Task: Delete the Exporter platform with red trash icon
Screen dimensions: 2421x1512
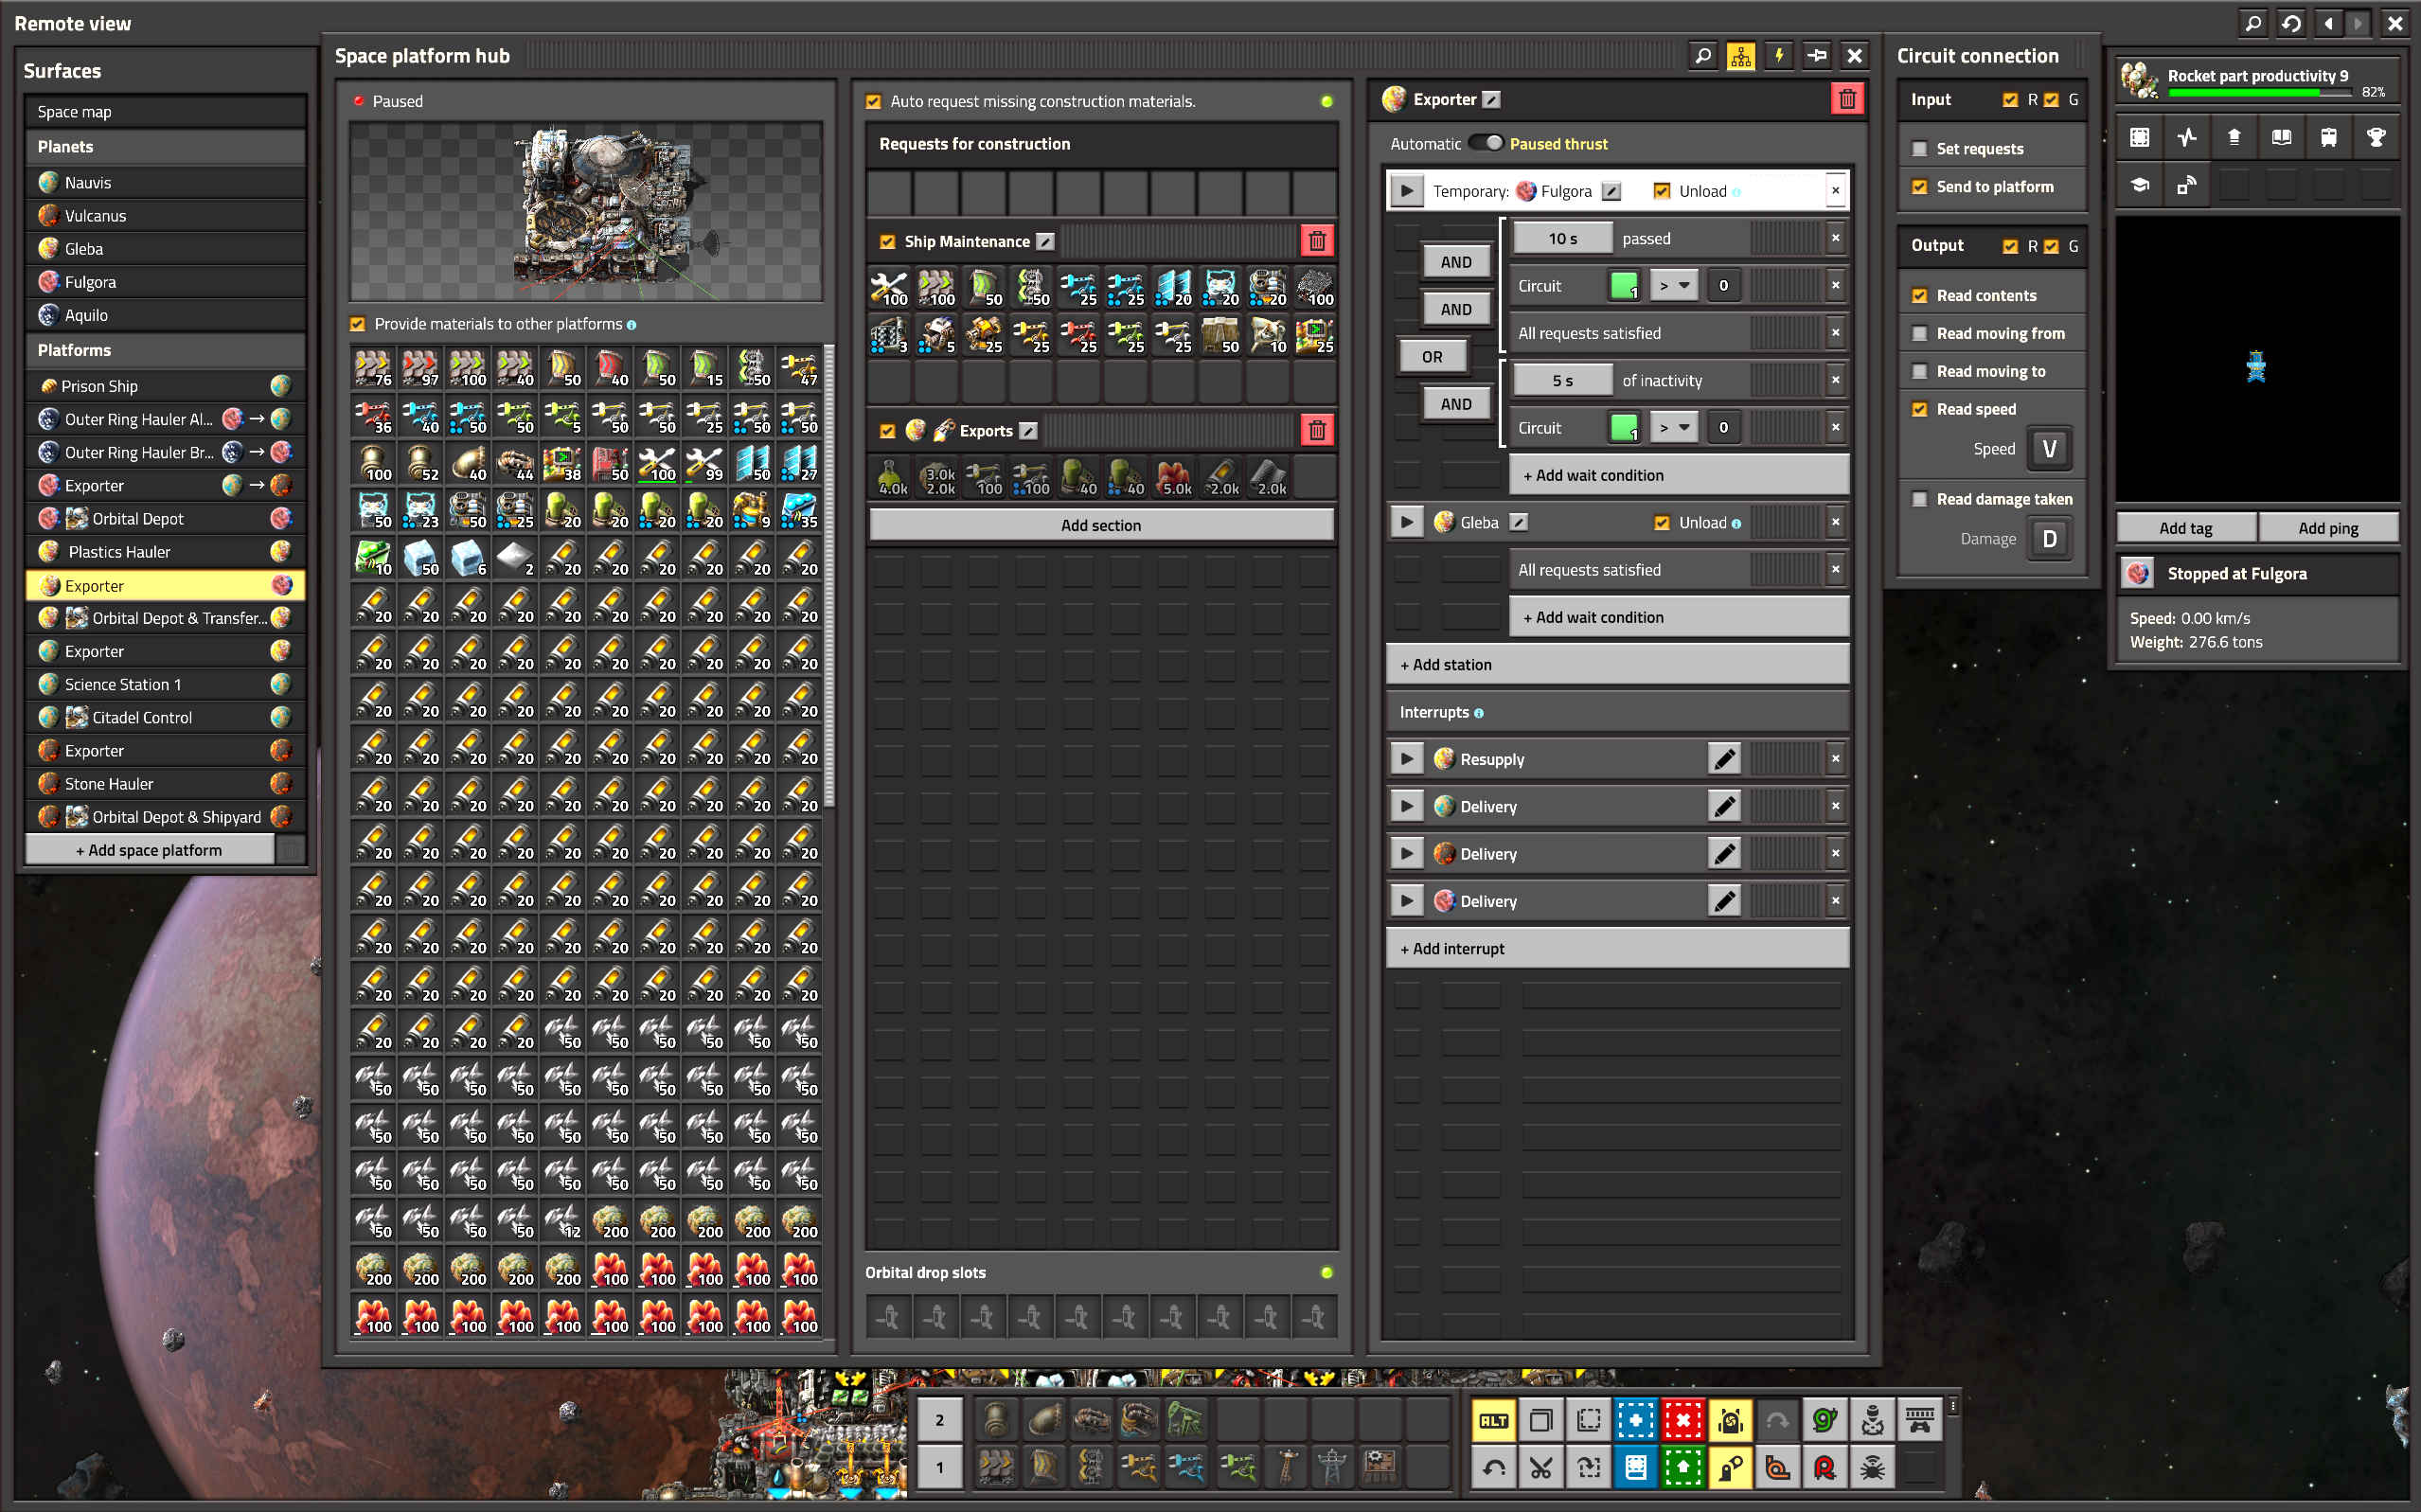Action: click(x=1847, y=99)
